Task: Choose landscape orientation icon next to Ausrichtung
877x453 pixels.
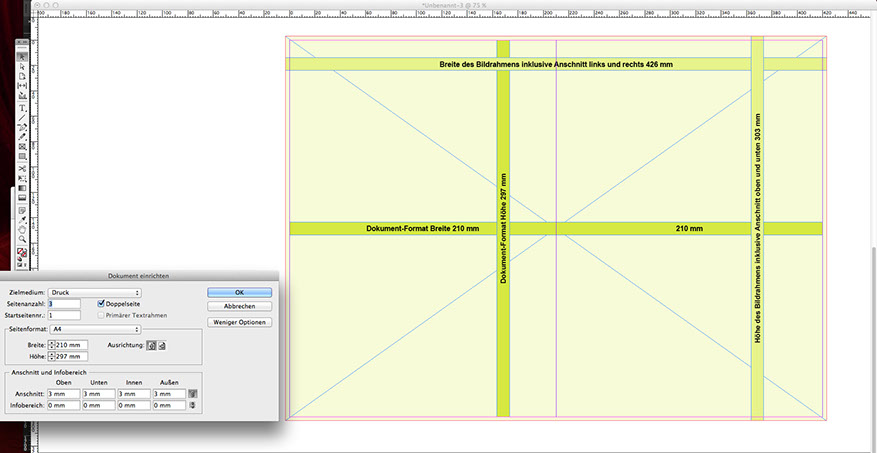Action: click(x=162, y=345)
